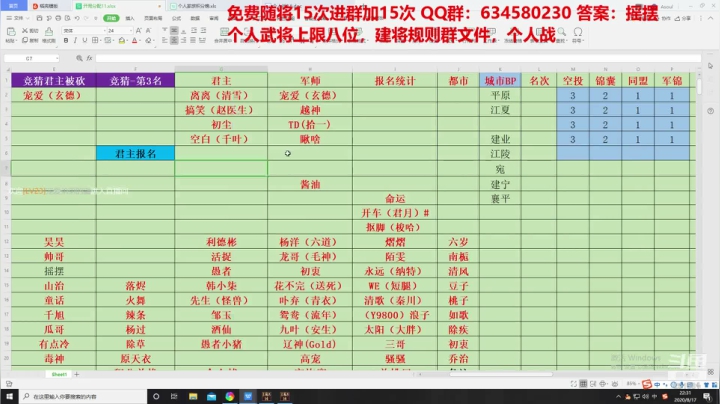Add a new sheet with plus button

[x=77, y=374]
